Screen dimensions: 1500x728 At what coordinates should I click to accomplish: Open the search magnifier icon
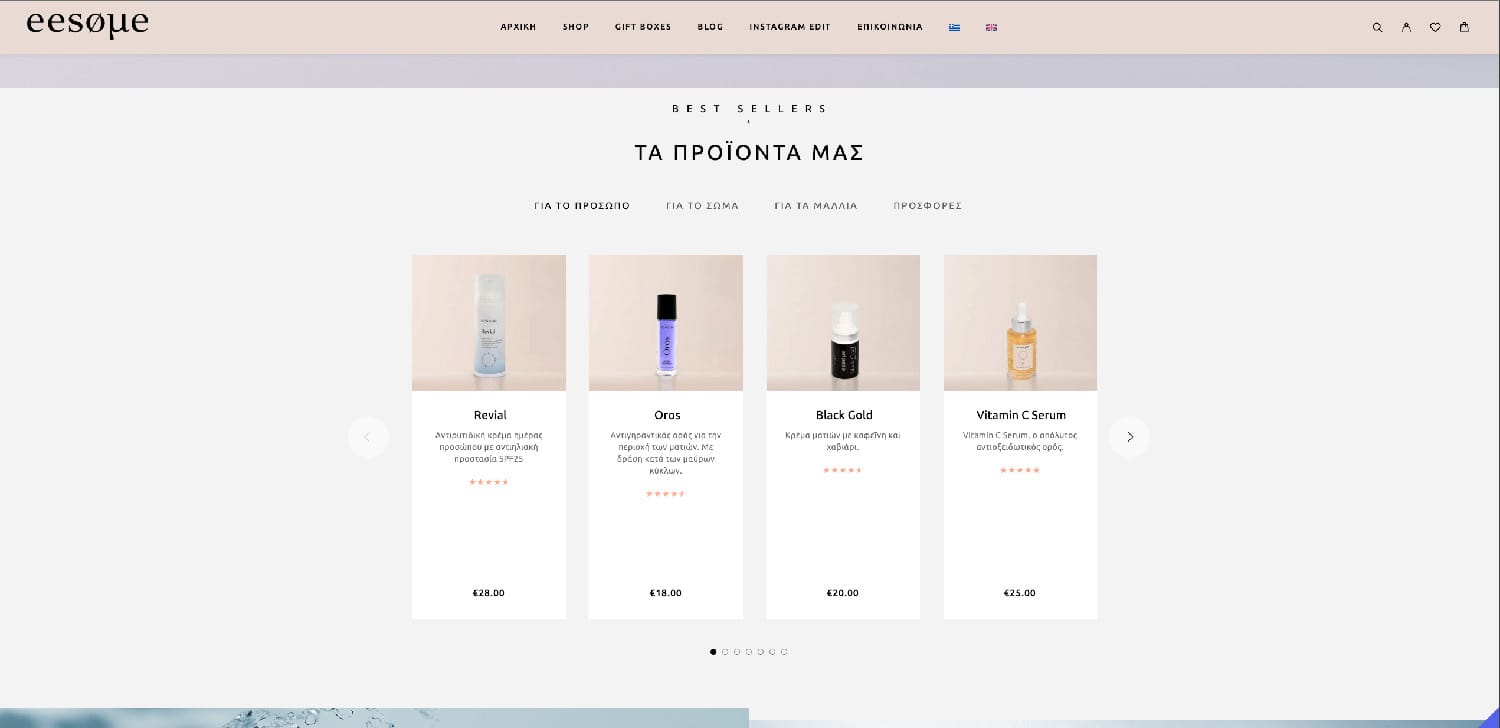[1377, 28]
